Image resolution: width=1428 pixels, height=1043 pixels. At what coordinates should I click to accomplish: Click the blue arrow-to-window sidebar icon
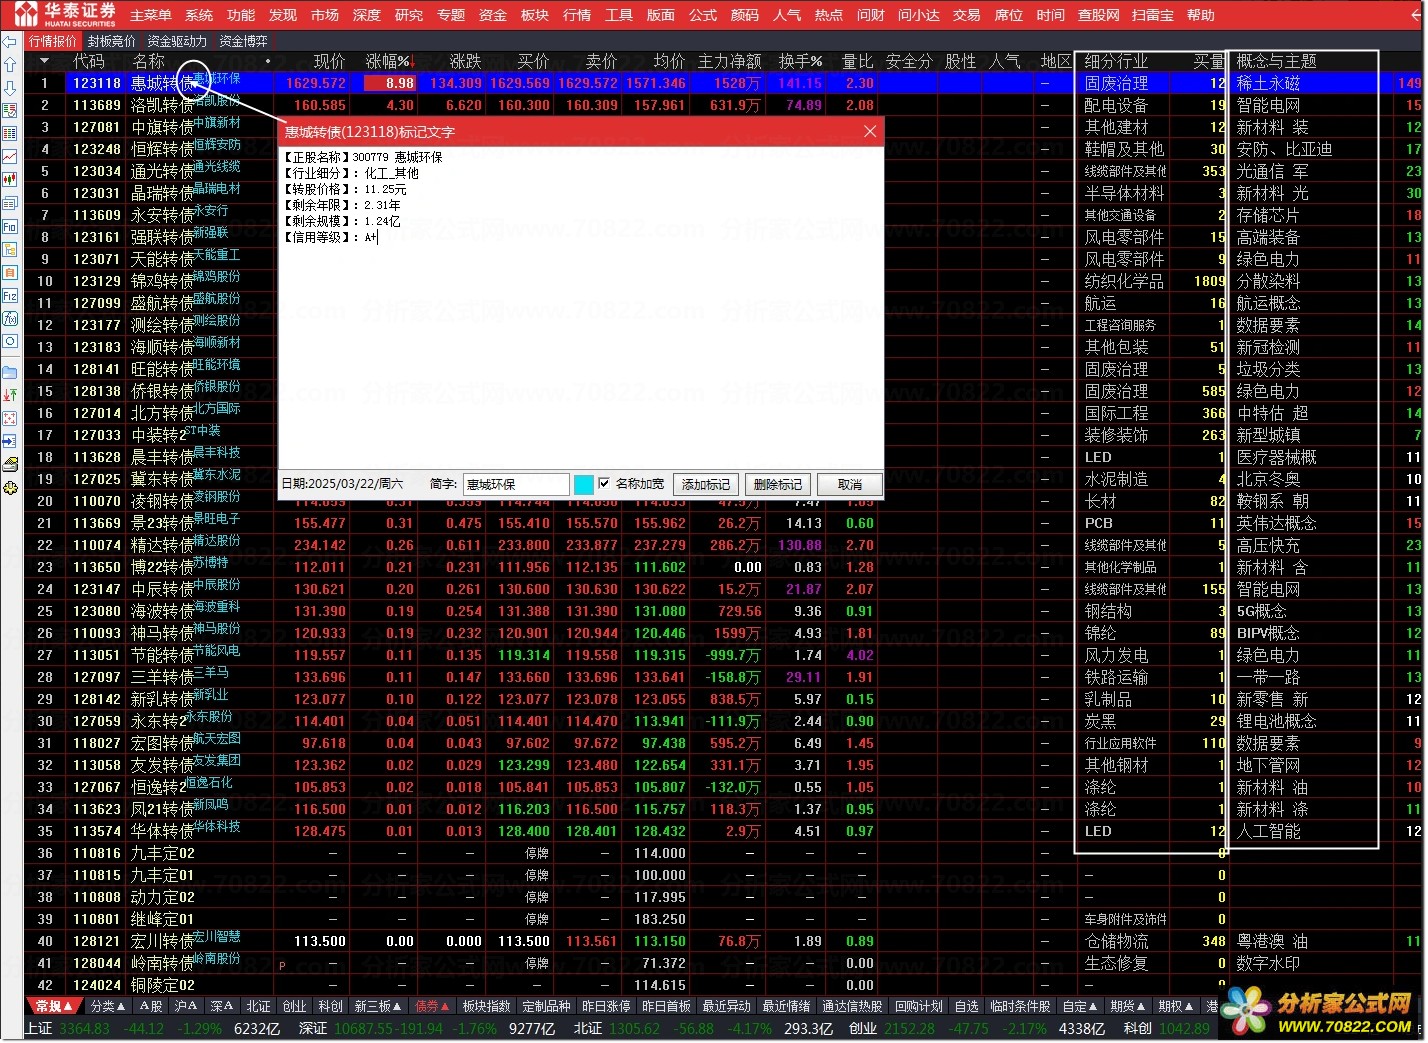10,441
